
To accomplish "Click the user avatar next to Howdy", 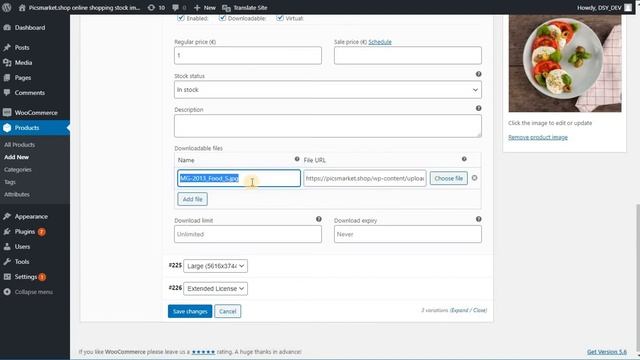I will click(628, 7).
